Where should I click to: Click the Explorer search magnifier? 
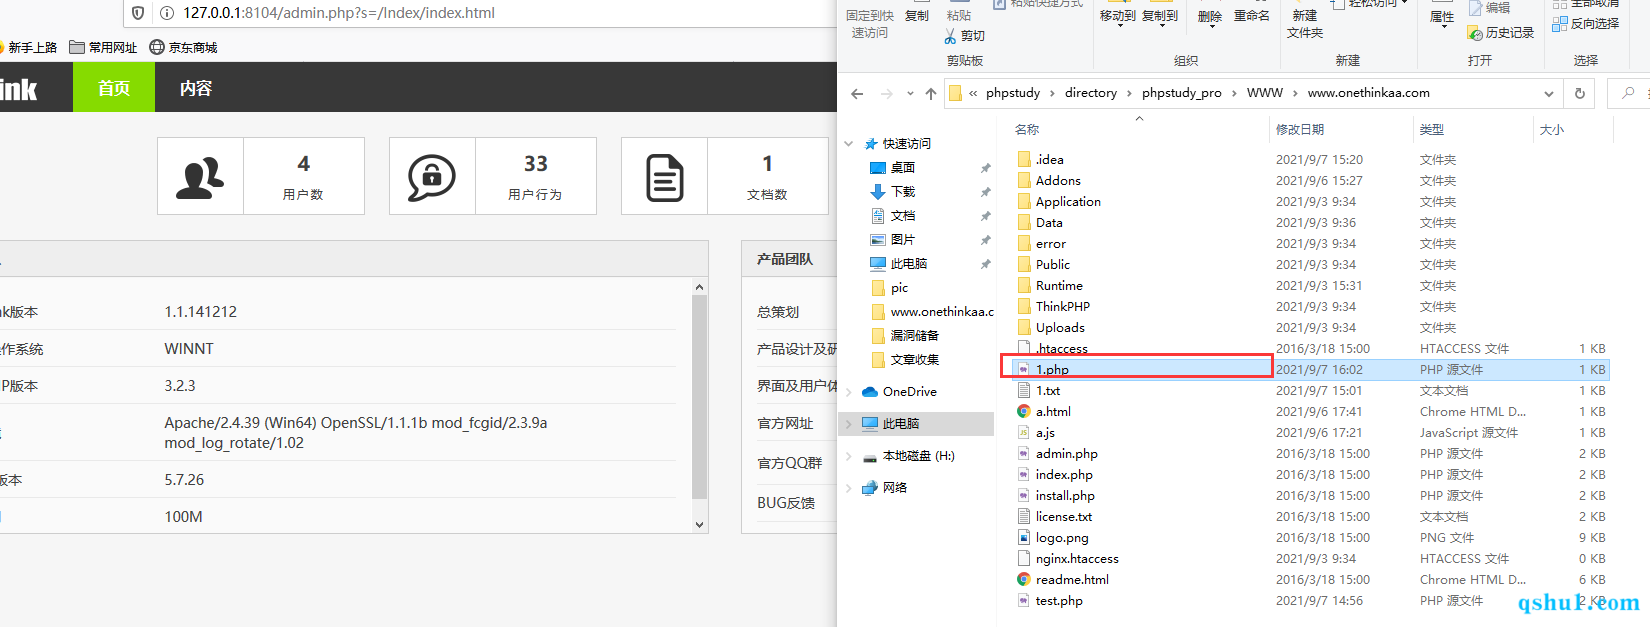(1628, 93)
